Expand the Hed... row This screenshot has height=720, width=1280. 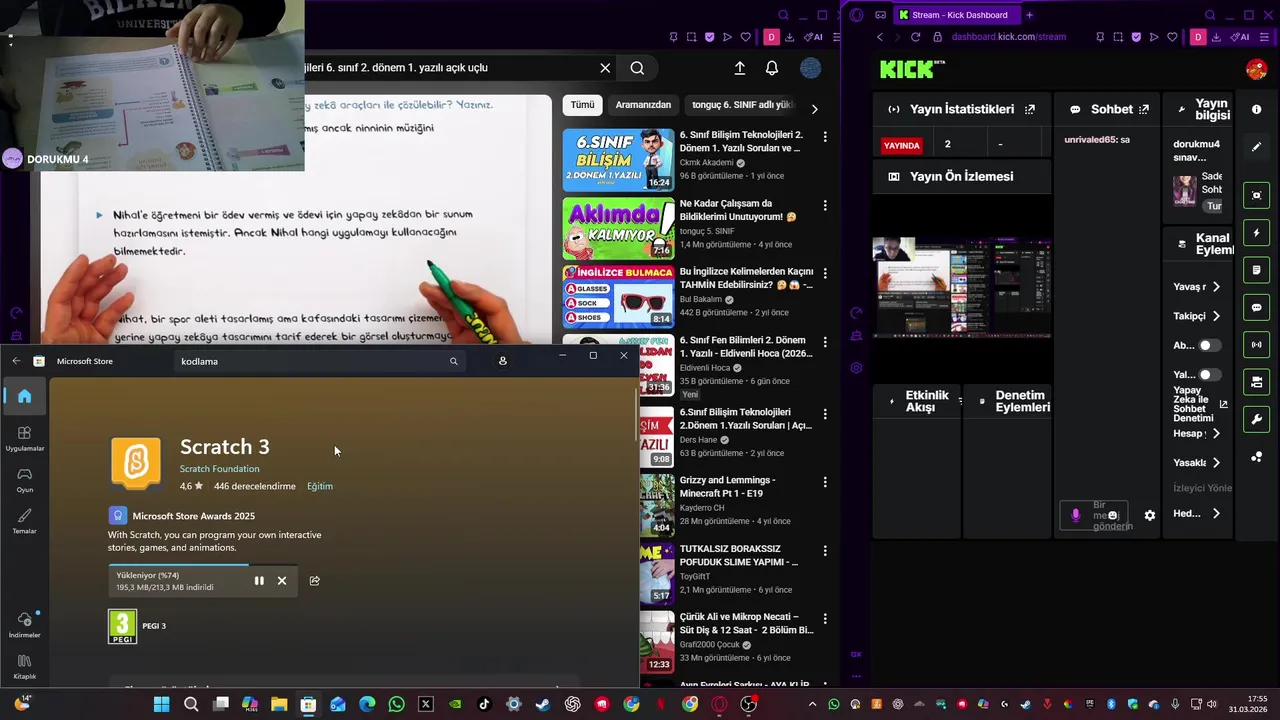click(x=1197, y=513)
